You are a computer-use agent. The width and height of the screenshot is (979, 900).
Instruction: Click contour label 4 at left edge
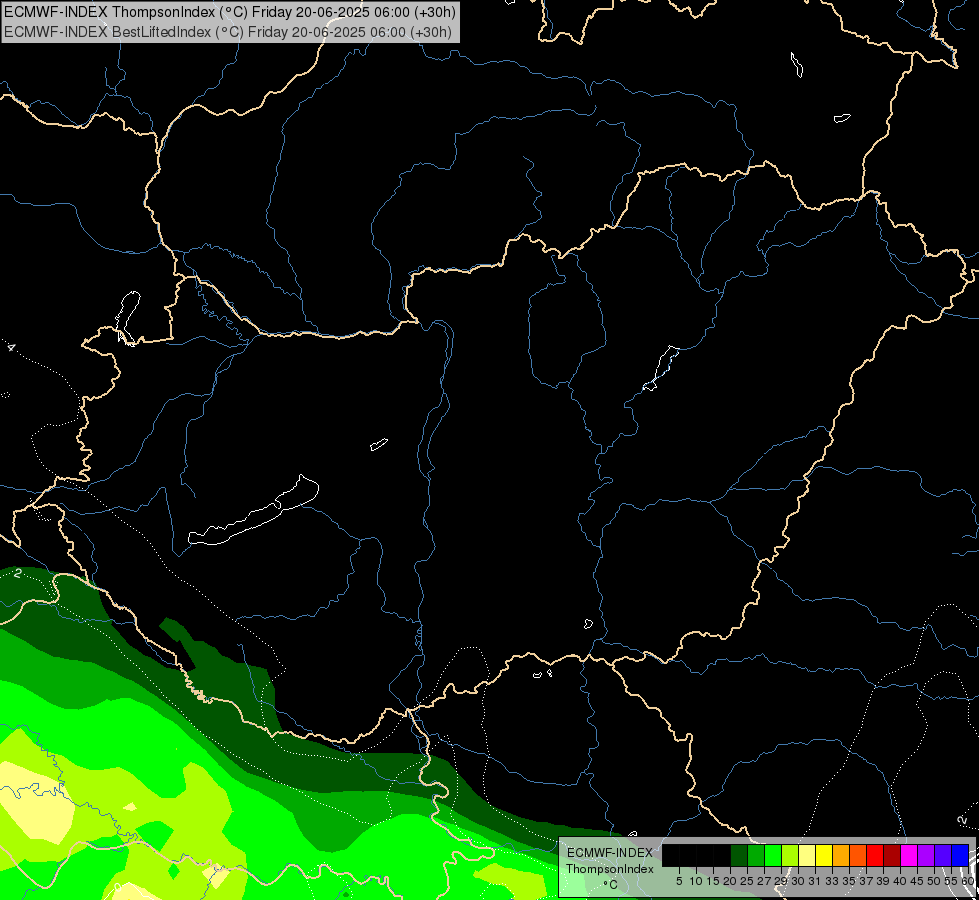click(11, 347)
